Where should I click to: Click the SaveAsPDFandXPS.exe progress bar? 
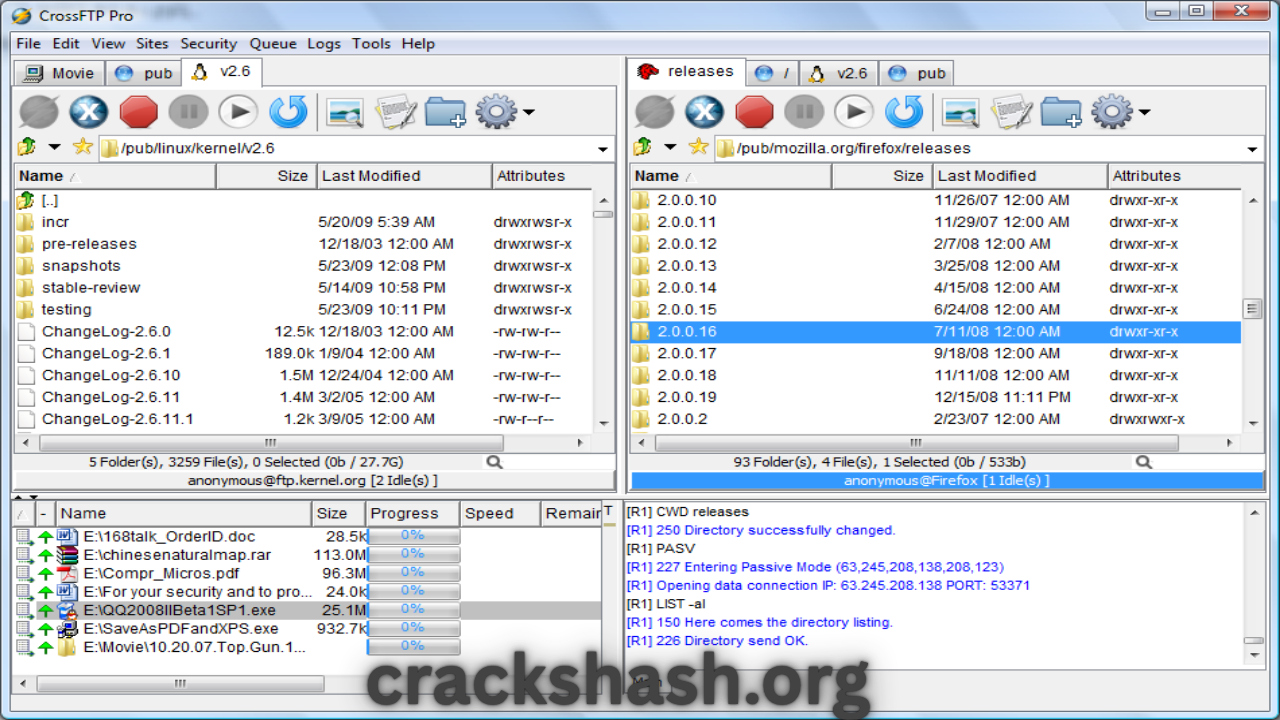coord(413,628)
